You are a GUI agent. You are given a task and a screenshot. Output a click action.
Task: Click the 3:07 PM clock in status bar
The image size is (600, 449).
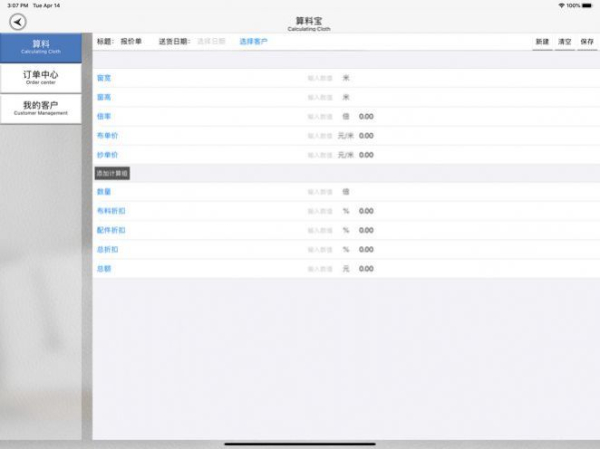pos(18,5)
